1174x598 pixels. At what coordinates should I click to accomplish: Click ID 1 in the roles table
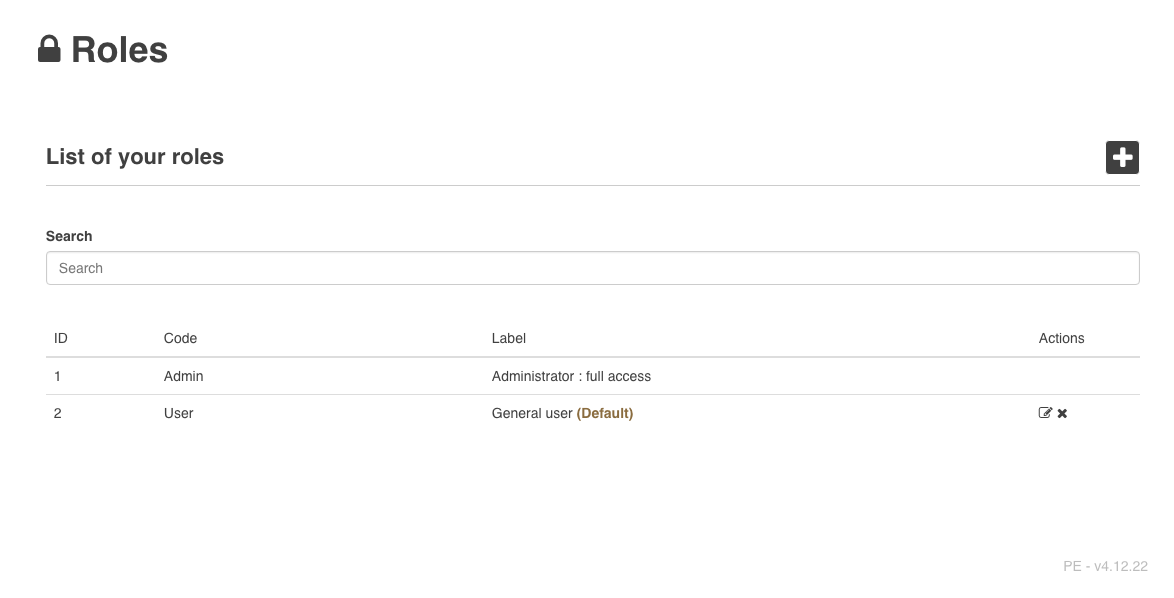tap(57, 376)
